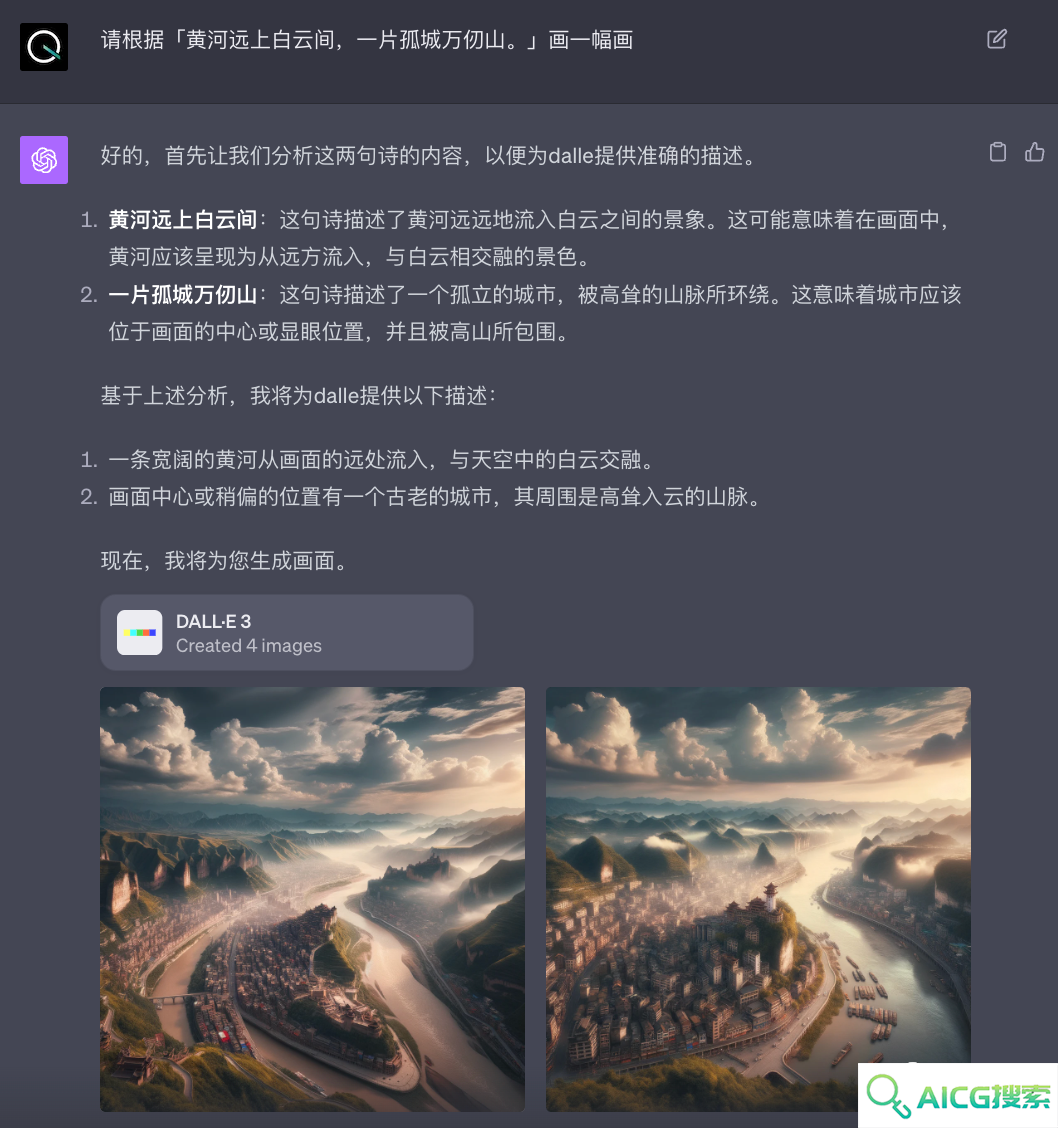This screenshot has height=1128, width=1058.
Task: Copy the response with the clipboard icon
Action: coord(998,152)
